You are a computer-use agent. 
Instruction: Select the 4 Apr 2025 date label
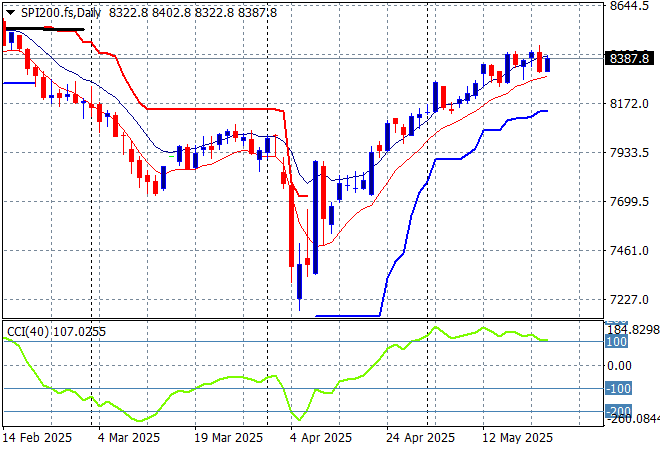point(321,438)
